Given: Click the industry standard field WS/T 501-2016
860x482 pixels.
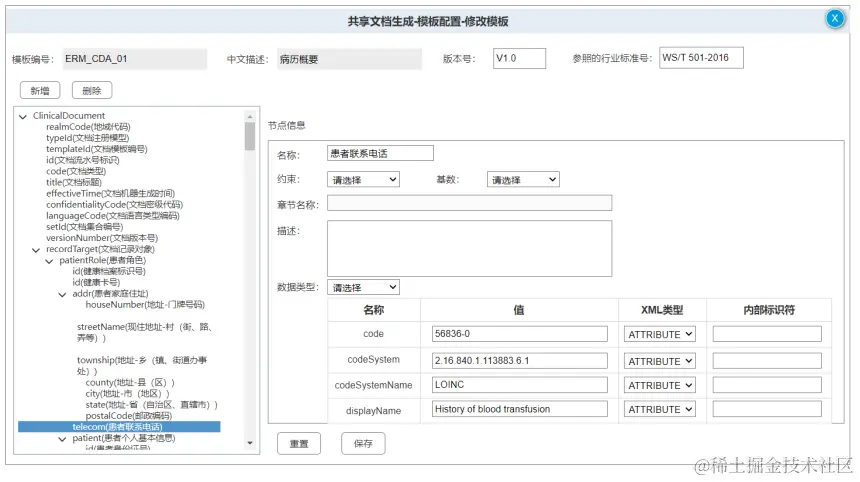Looking at the screenshot, I should (x=701, y=58).
